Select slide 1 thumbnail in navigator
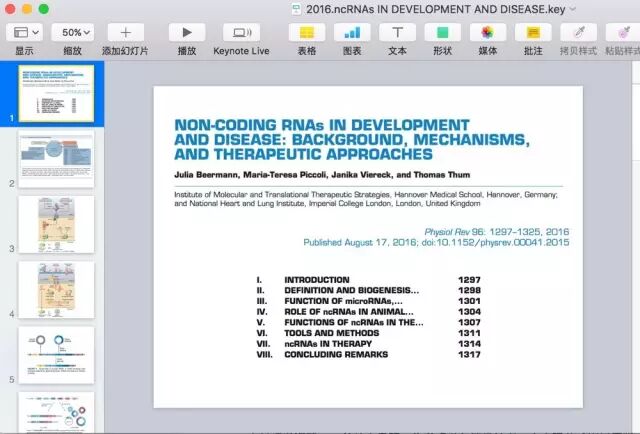The height and width of the screenshot is (434, 640). click(56, 93)
